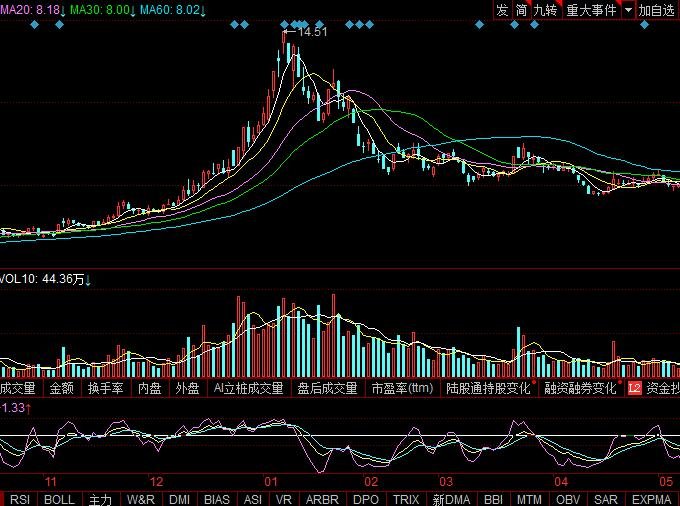The image size is (680, 506).
Task: Select the BBI indicator tab
Action: tap(494, 499)
